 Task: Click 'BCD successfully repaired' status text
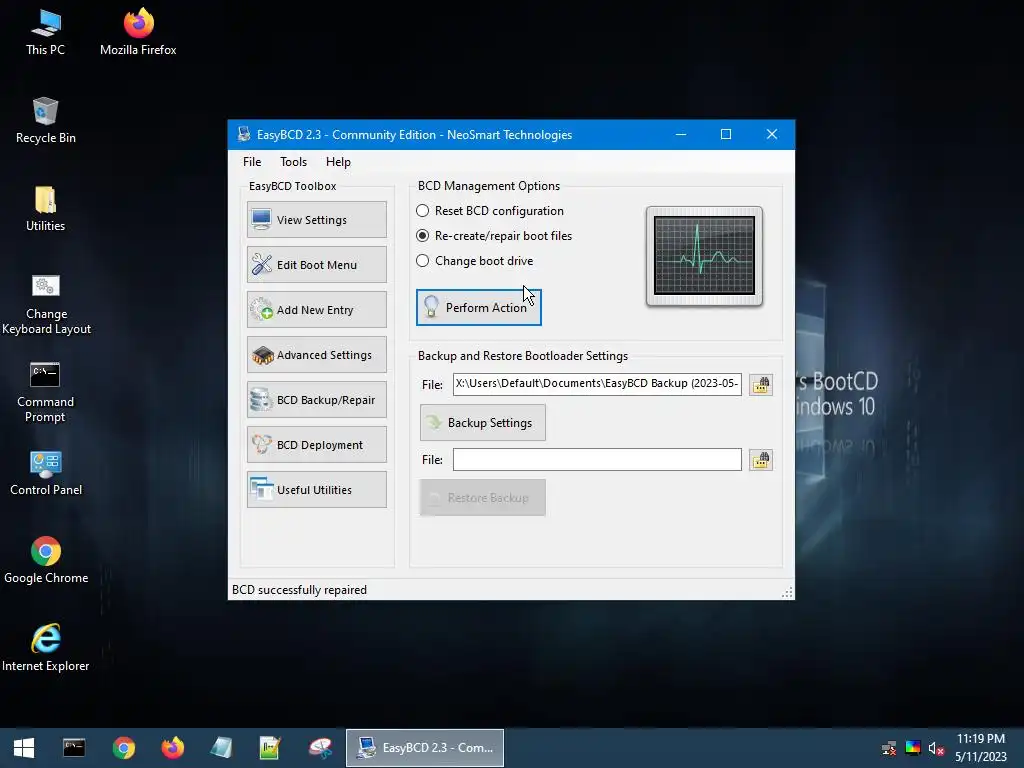[x=299, y=590]
